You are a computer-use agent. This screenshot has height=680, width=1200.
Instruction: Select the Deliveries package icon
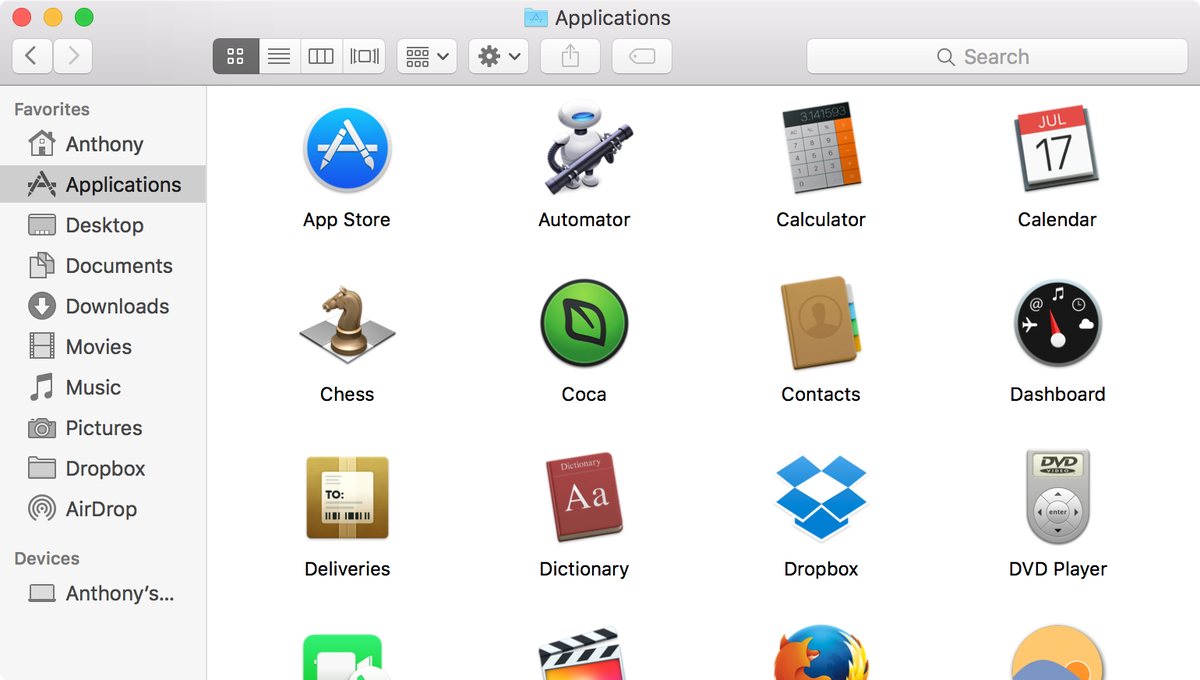(347, 497)
